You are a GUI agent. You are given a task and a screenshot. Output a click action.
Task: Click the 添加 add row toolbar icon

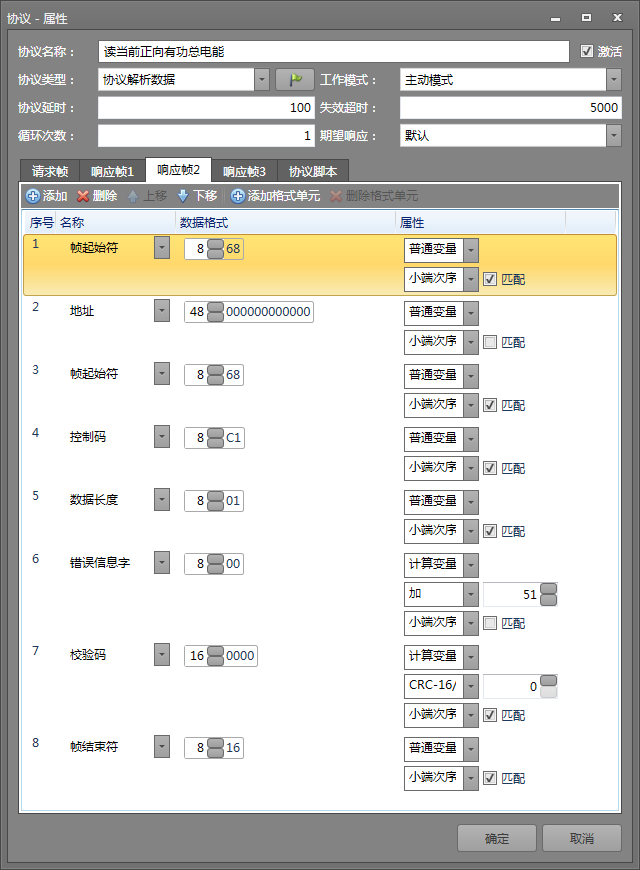[x=33, y=196]
